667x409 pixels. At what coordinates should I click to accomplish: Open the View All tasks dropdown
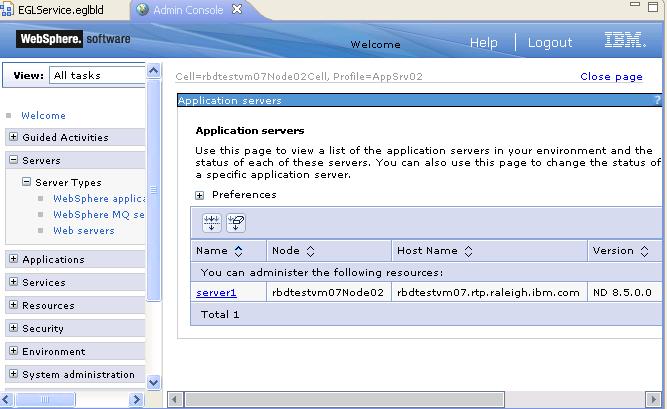click(97, 75)
